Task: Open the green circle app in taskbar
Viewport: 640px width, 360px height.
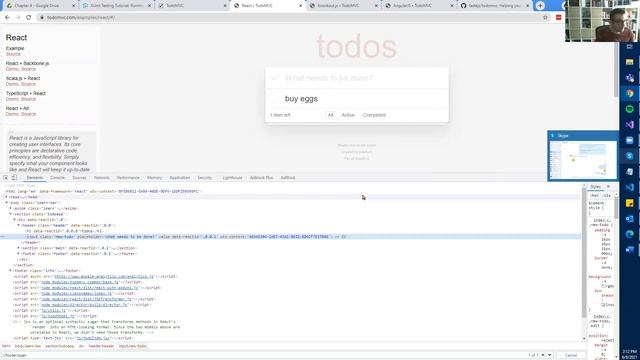Action: (x=629, y=109)
